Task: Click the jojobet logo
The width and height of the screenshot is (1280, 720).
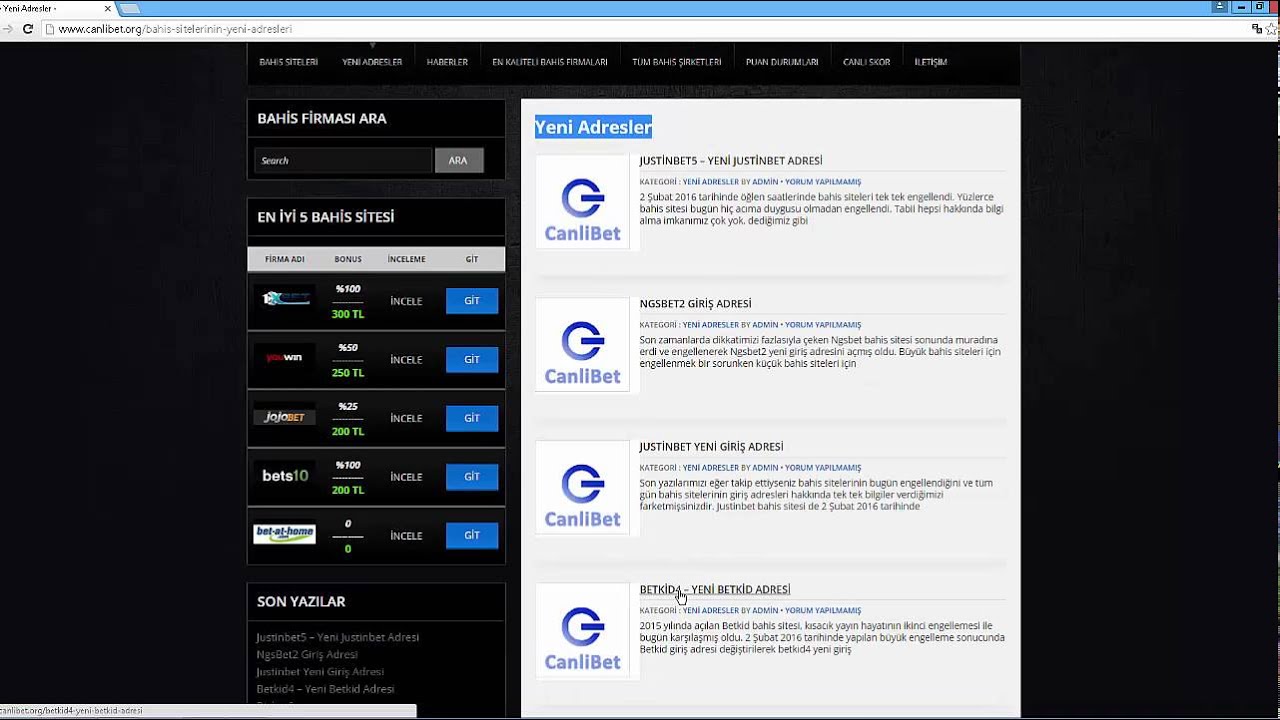Action: [x=285, y=417]
